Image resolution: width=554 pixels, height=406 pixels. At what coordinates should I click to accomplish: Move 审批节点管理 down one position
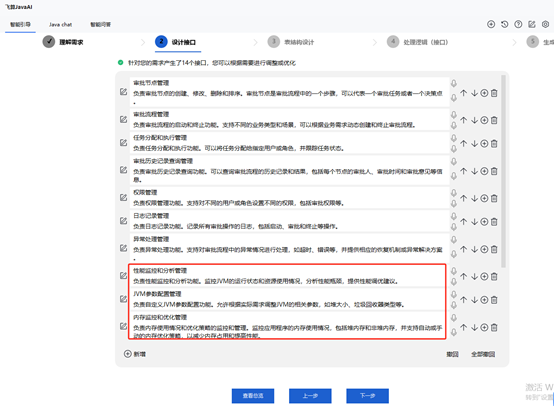[x=474, y=93]
